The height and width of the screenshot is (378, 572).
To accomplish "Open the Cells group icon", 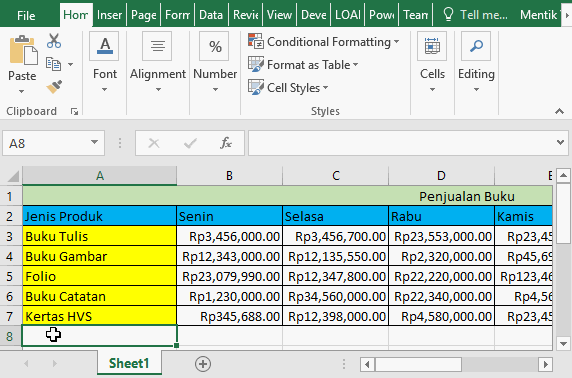I will pos(432,46).
